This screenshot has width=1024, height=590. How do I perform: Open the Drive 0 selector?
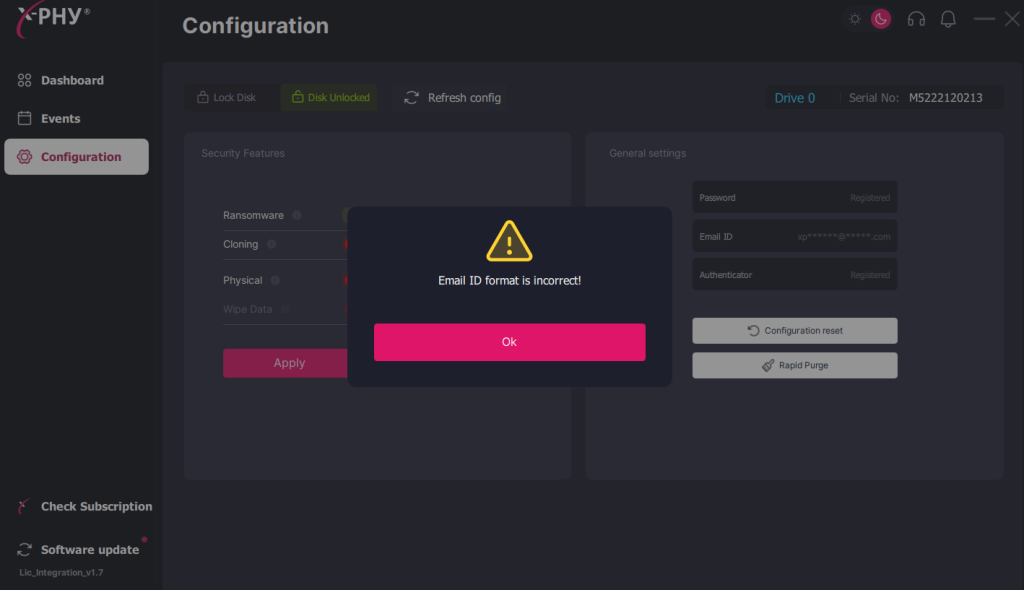[x=795, y=98]
